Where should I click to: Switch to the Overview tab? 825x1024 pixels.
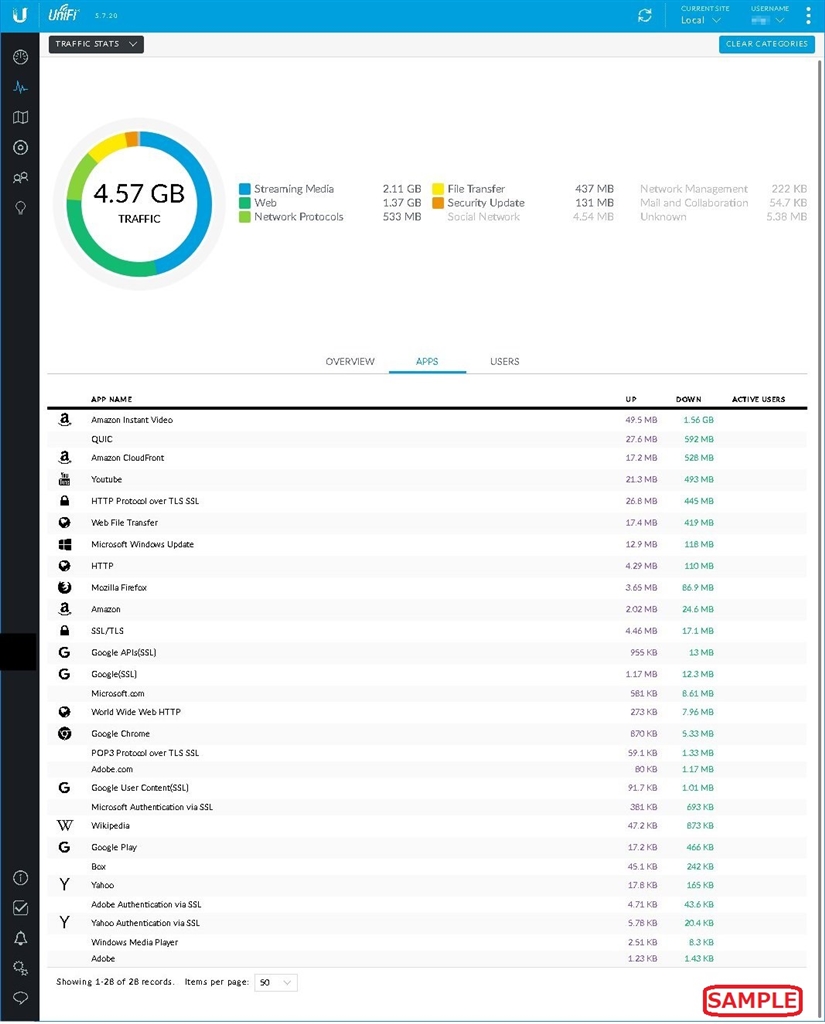tap(350, 361)
